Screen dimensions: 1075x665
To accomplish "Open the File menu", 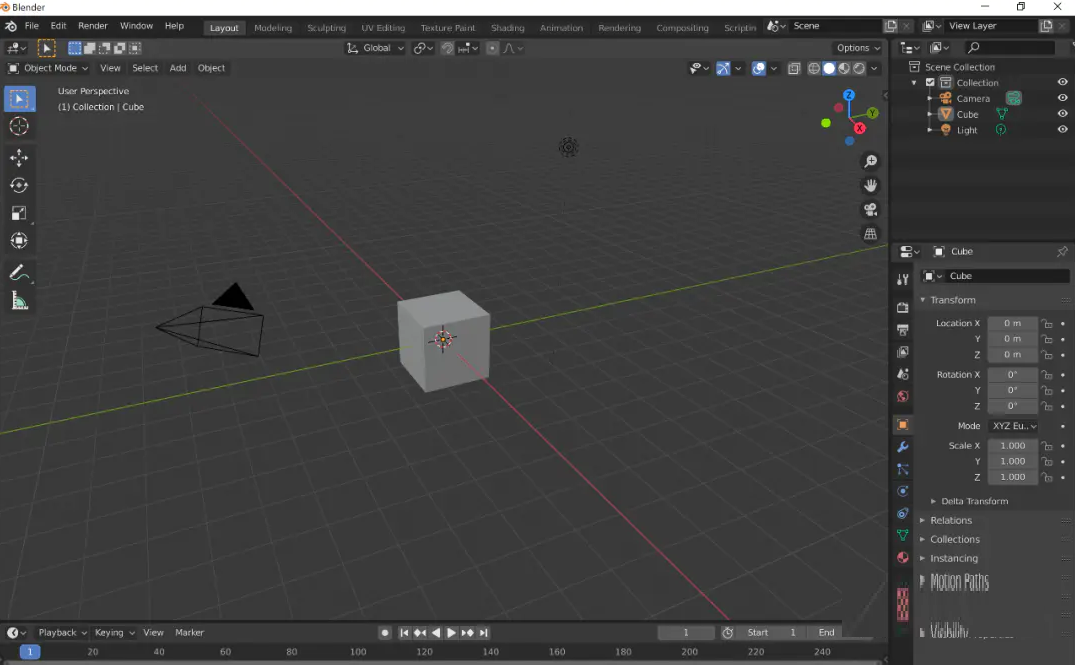I will [32, 26].
